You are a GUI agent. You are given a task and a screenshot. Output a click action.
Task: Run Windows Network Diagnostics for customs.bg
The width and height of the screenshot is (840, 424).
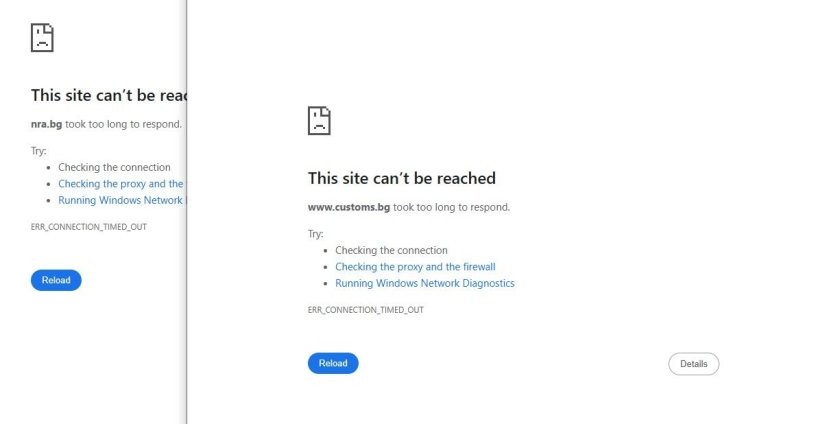coord(425,284)
